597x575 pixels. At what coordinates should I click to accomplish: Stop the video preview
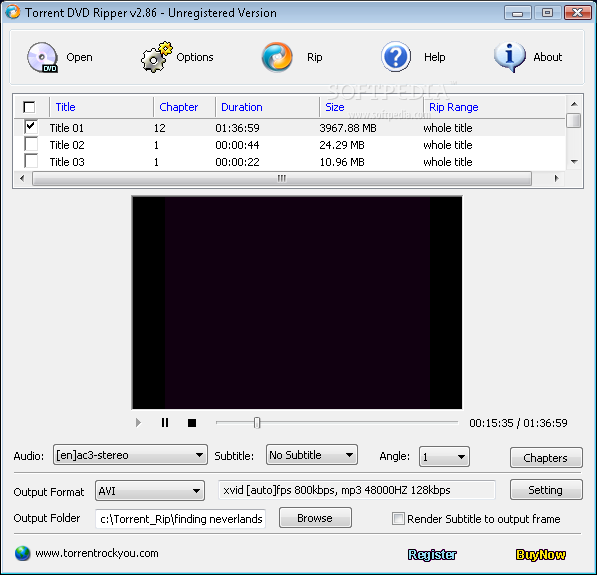[192, 423]
